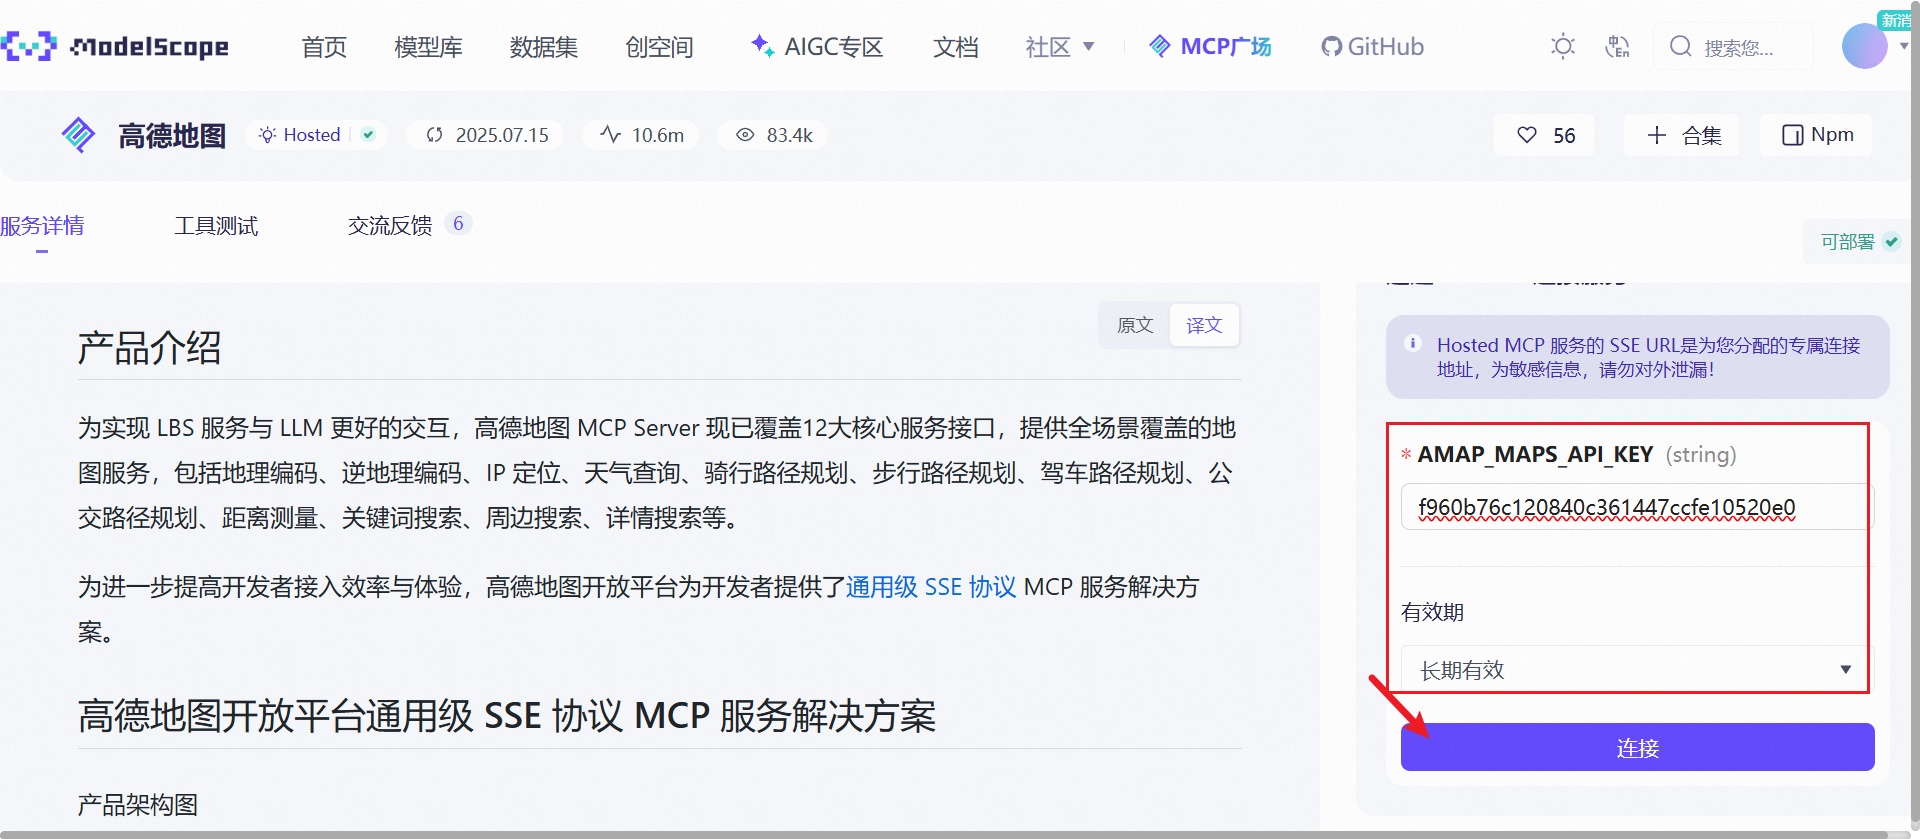This screenshot has height=839, width=1920.
Task: Open 模型库 in the navigation bar
Action: (428, 47)
